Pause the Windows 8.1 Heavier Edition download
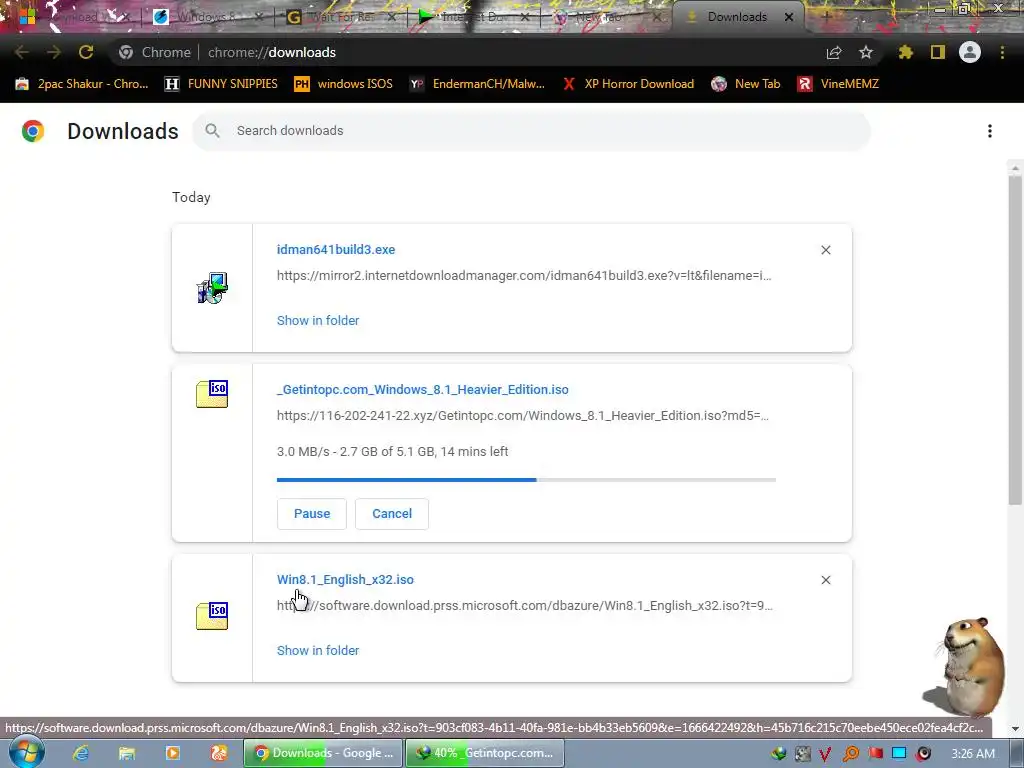The height and width of the screenshot is (768, 1024). tap(312, 514)
